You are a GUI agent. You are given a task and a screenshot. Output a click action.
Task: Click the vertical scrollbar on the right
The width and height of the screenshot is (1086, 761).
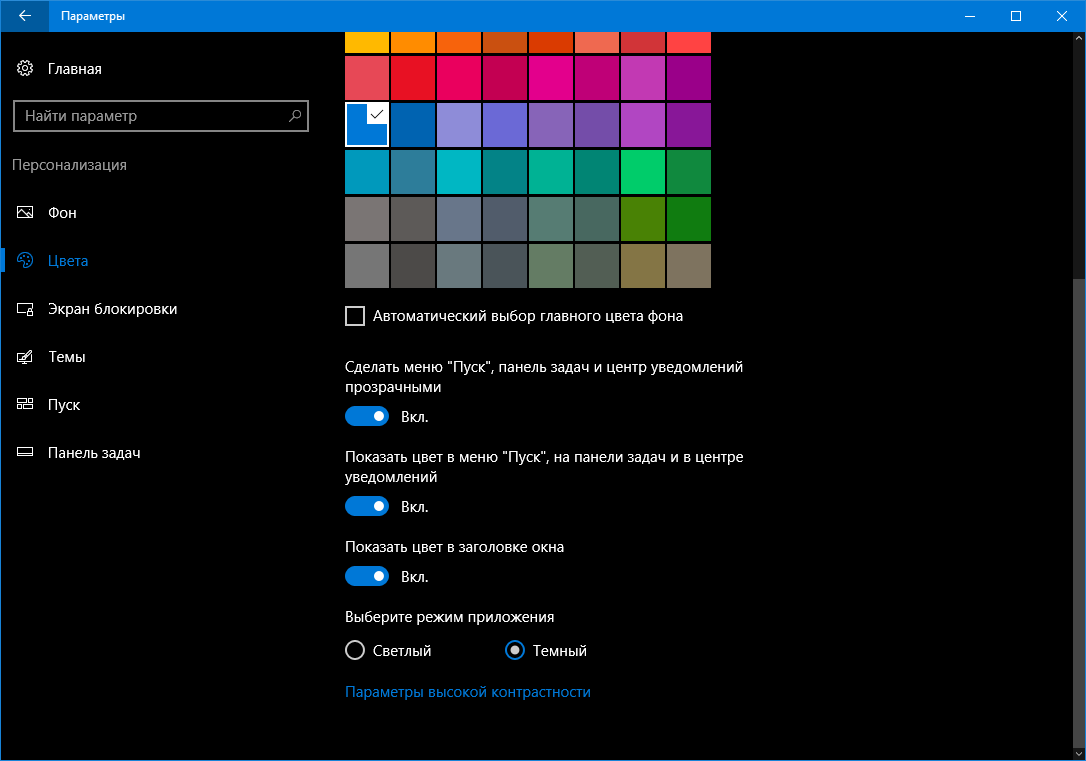[x=1077, y=500]
